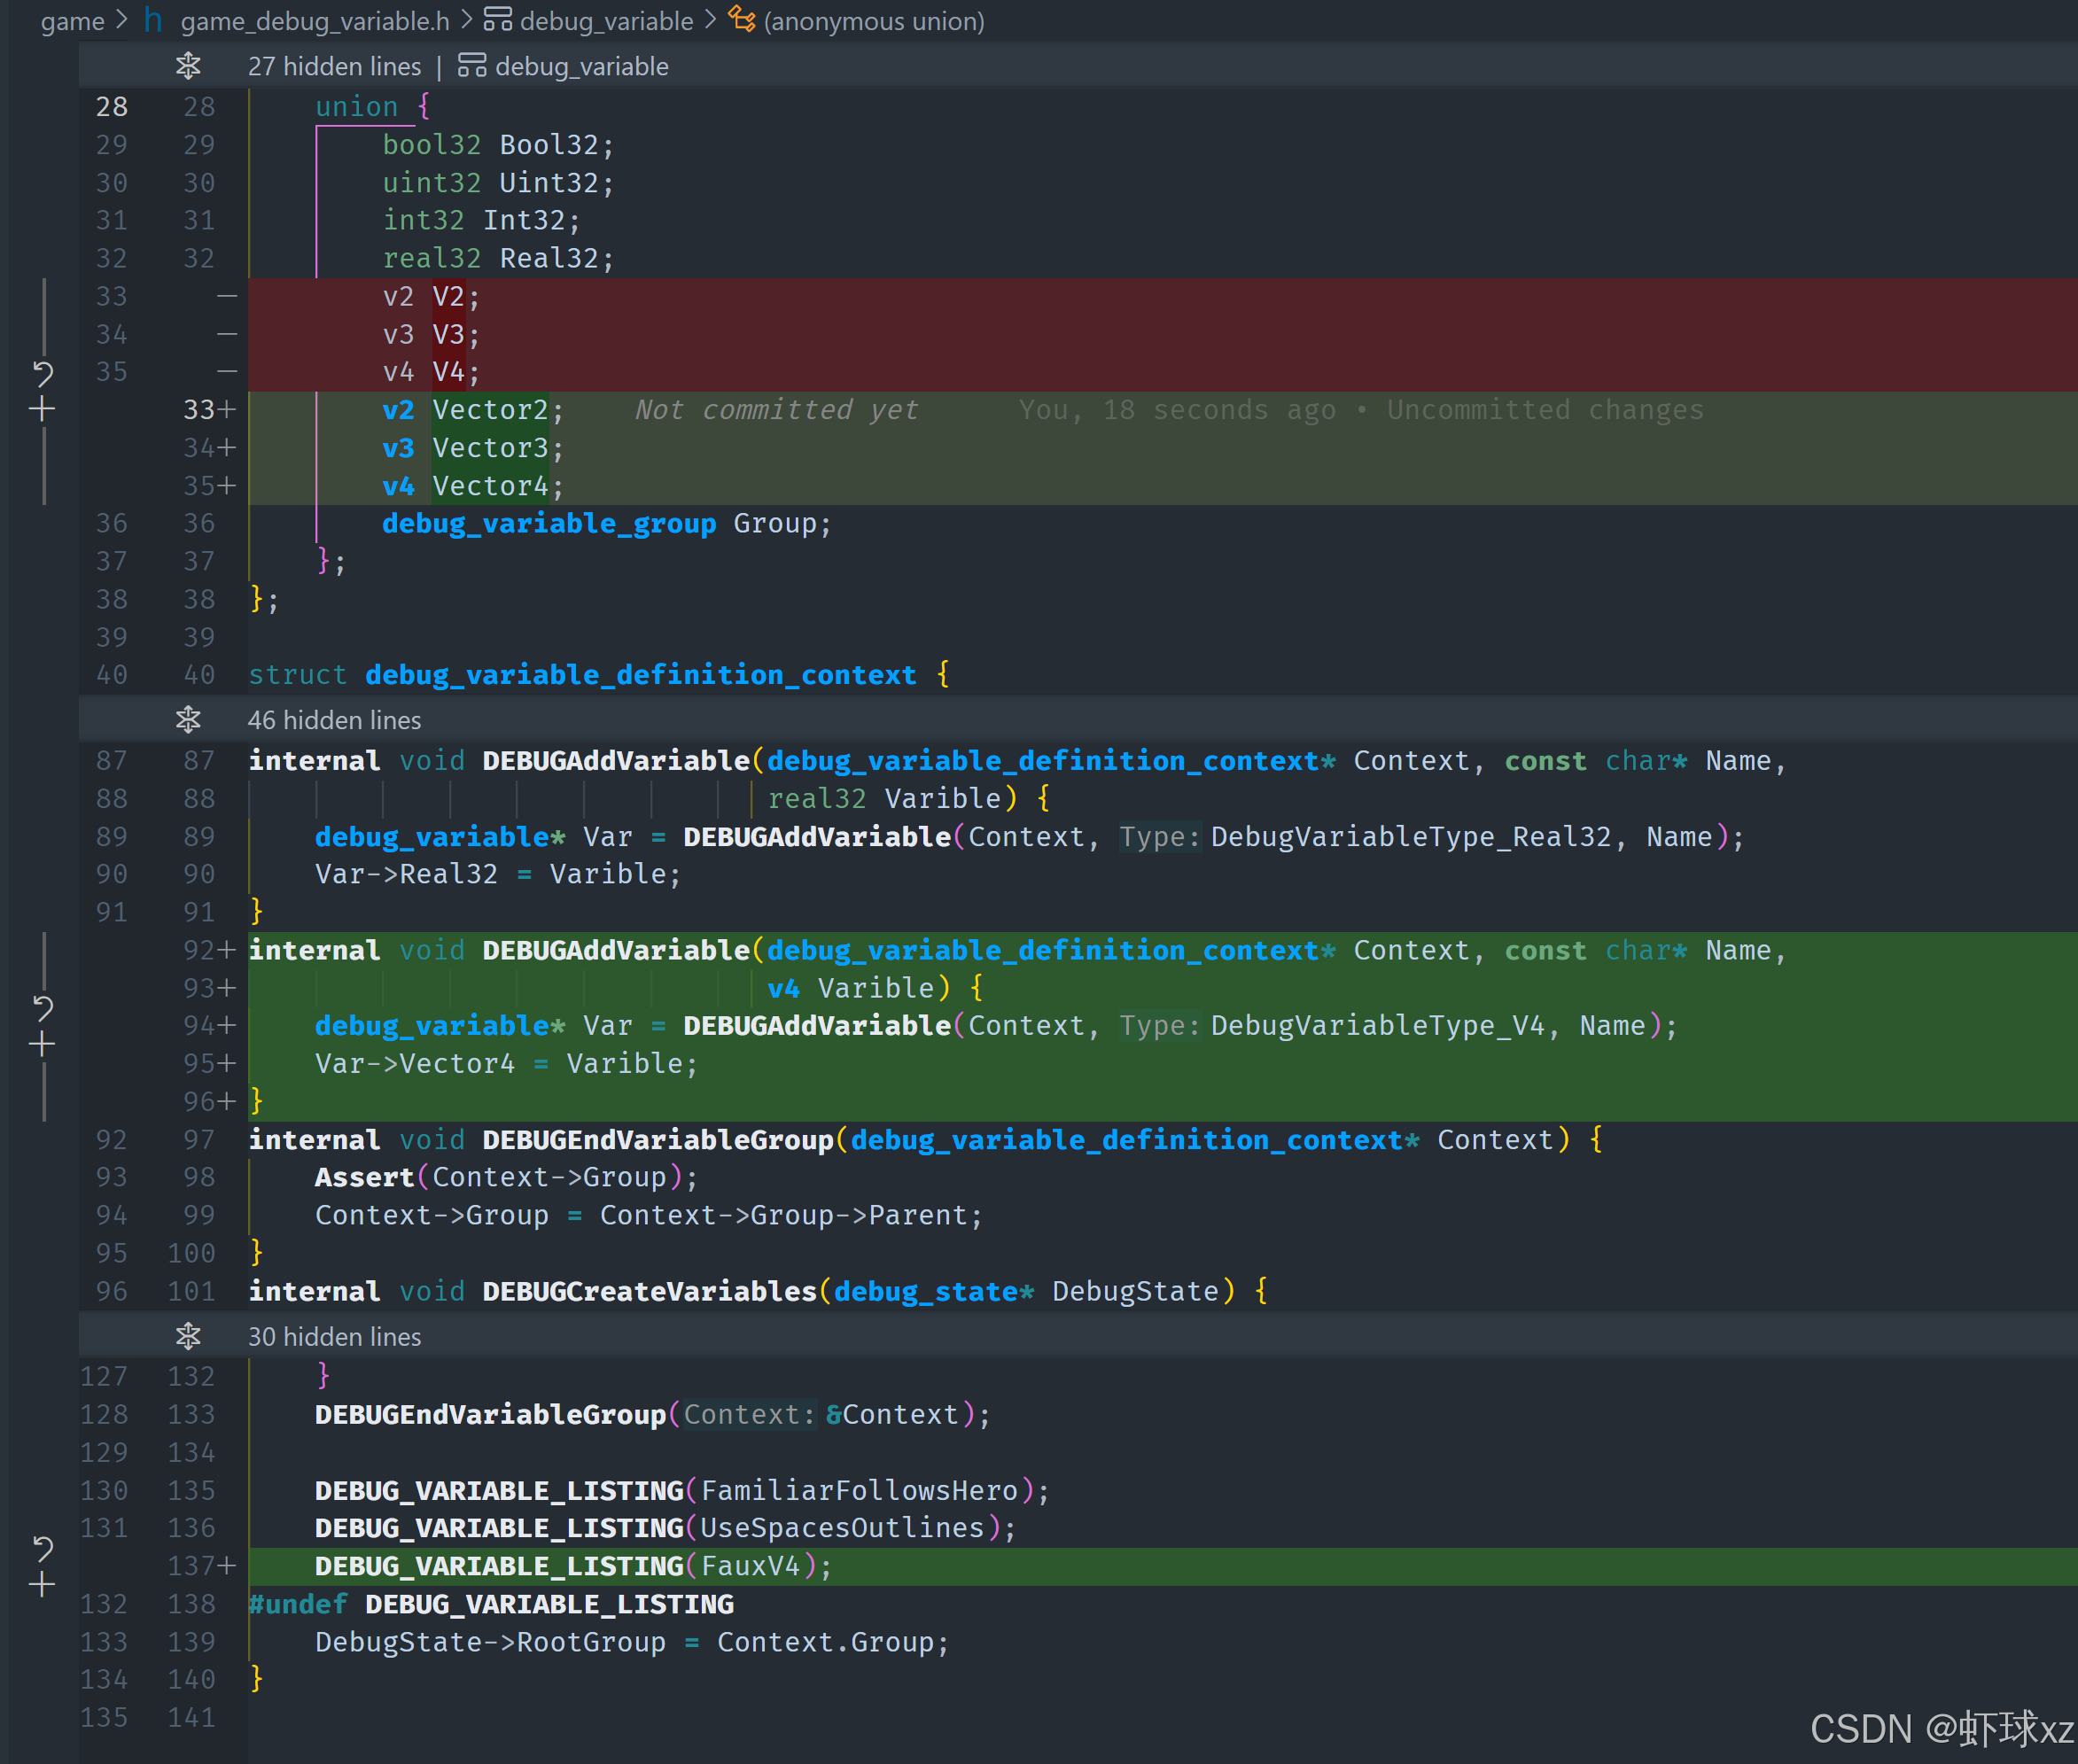The height and width of the screenshot is (1764, 2078).
Task: Open the debug_variable breadcrumb symbol dropdown
Action: click(x=605, y=20)
